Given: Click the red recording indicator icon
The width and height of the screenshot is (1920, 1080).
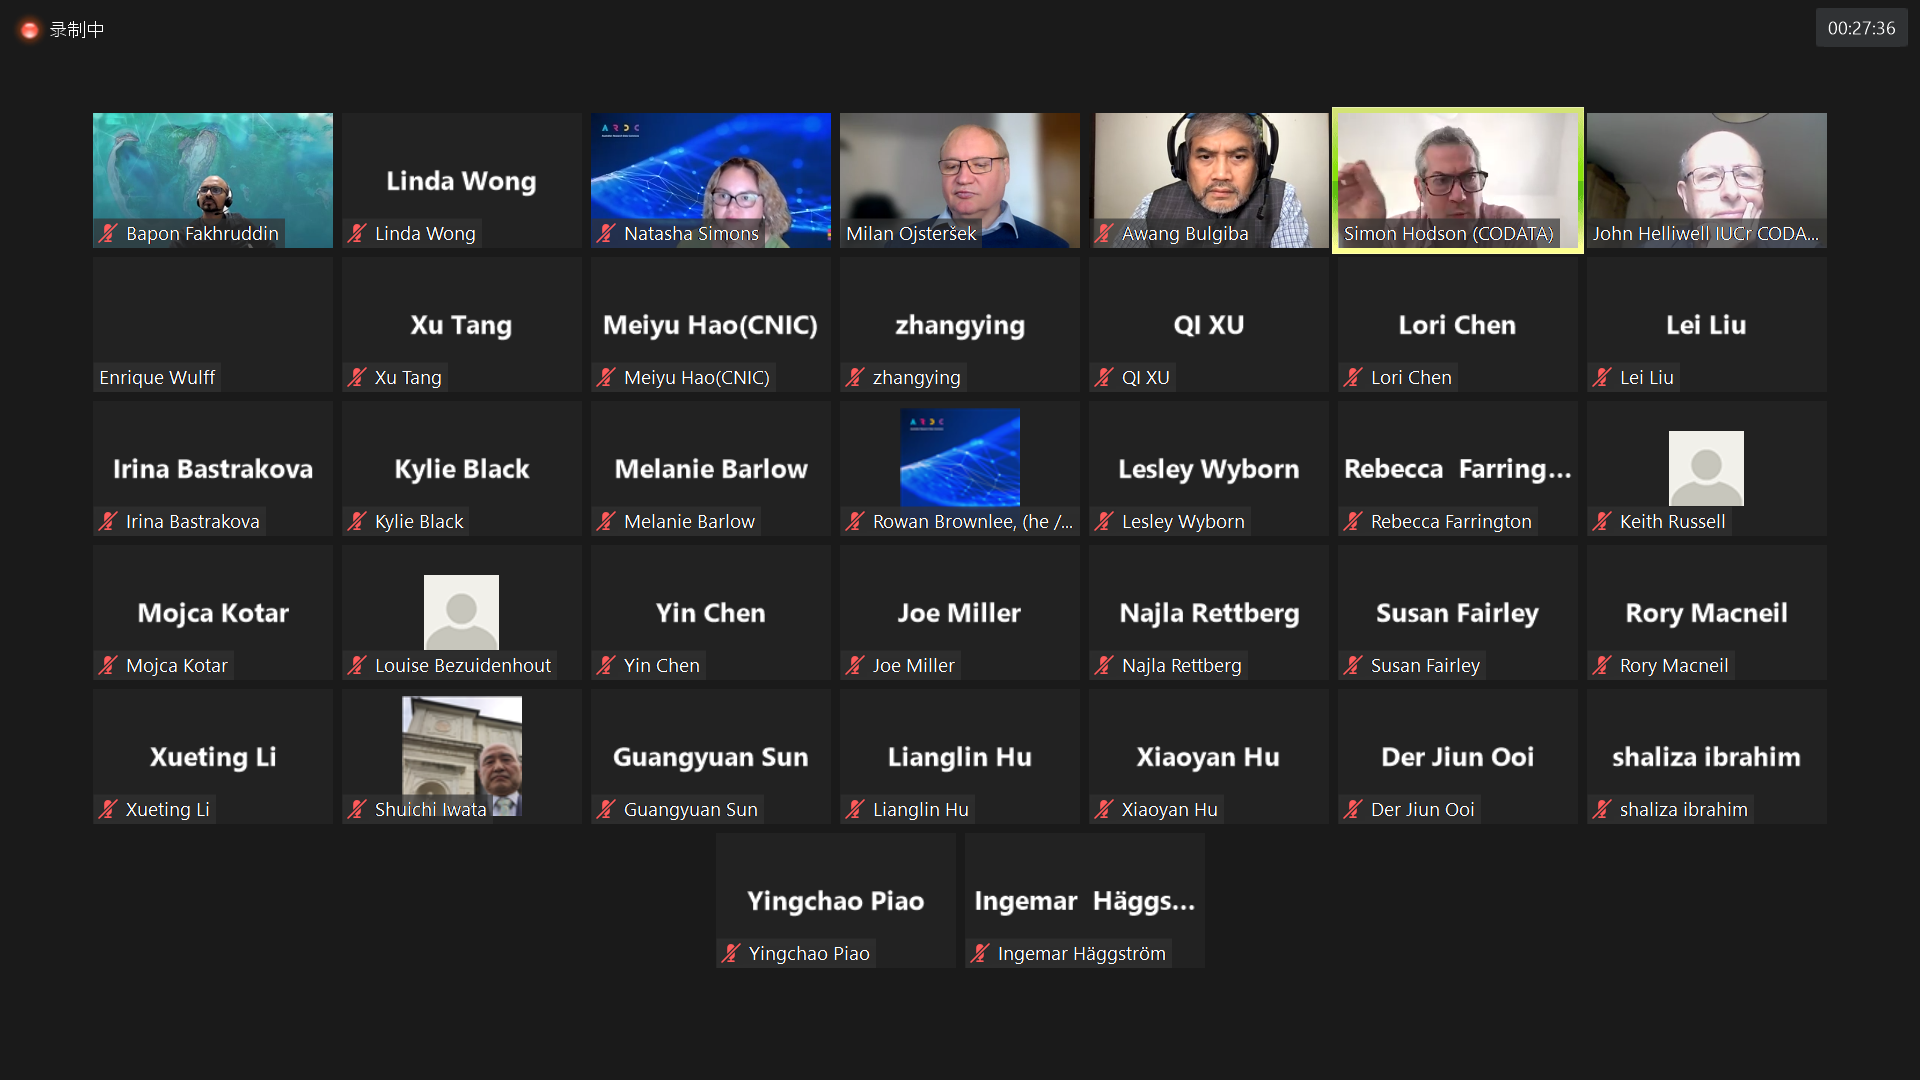Looking at the screenshot, I should tap(30, 30).
